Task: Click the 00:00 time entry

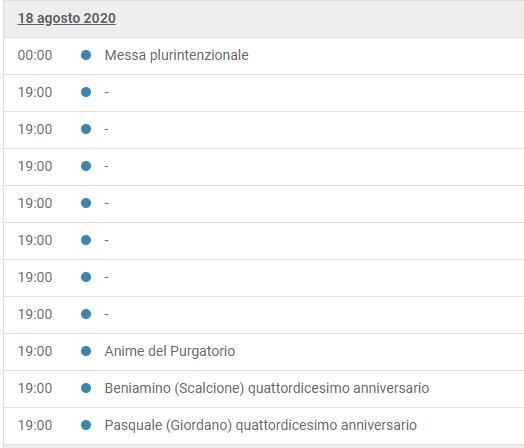Action: [x=35, y=55]
